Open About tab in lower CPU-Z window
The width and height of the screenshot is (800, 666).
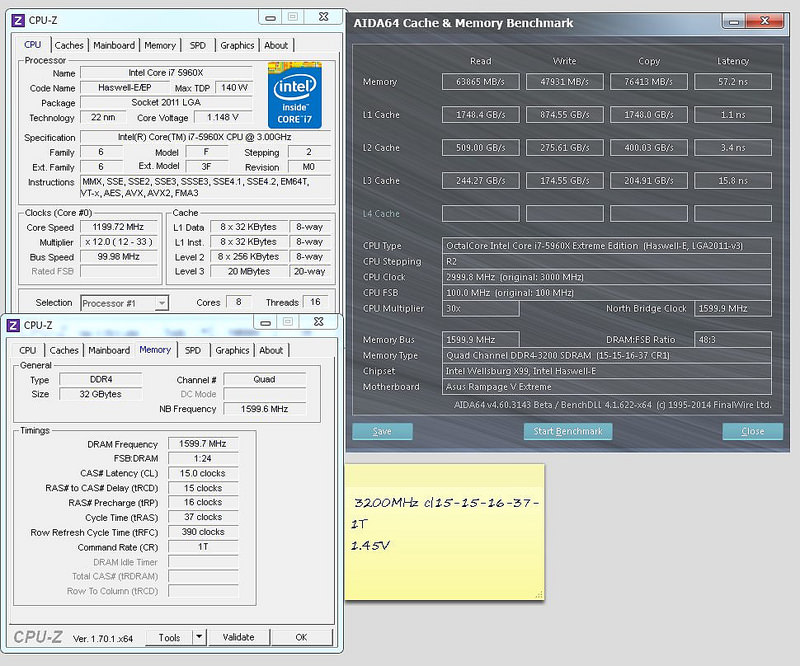271,351
